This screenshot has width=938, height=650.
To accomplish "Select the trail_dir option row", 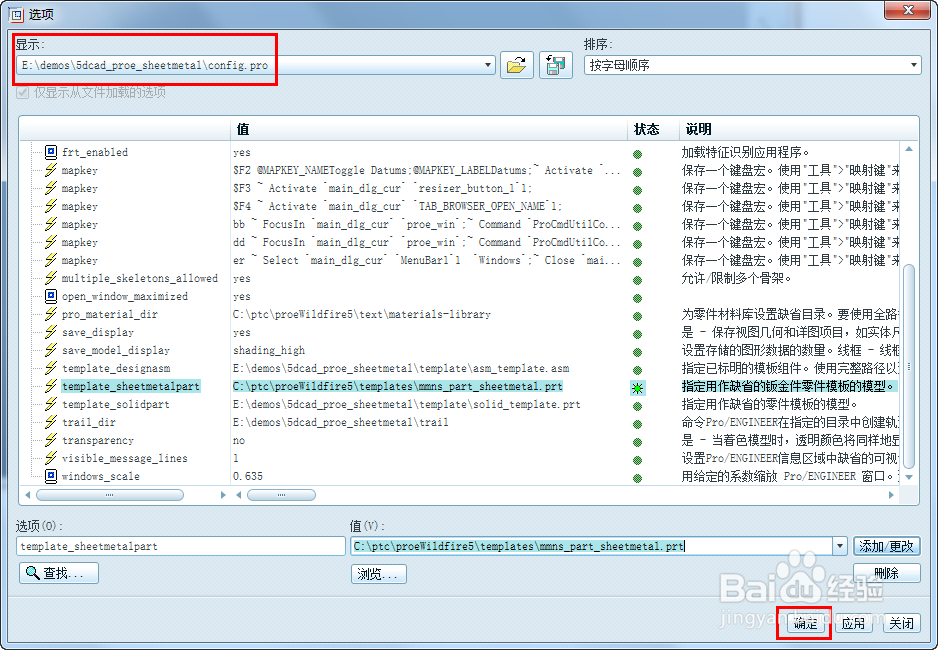I will [x=89, y=422].
